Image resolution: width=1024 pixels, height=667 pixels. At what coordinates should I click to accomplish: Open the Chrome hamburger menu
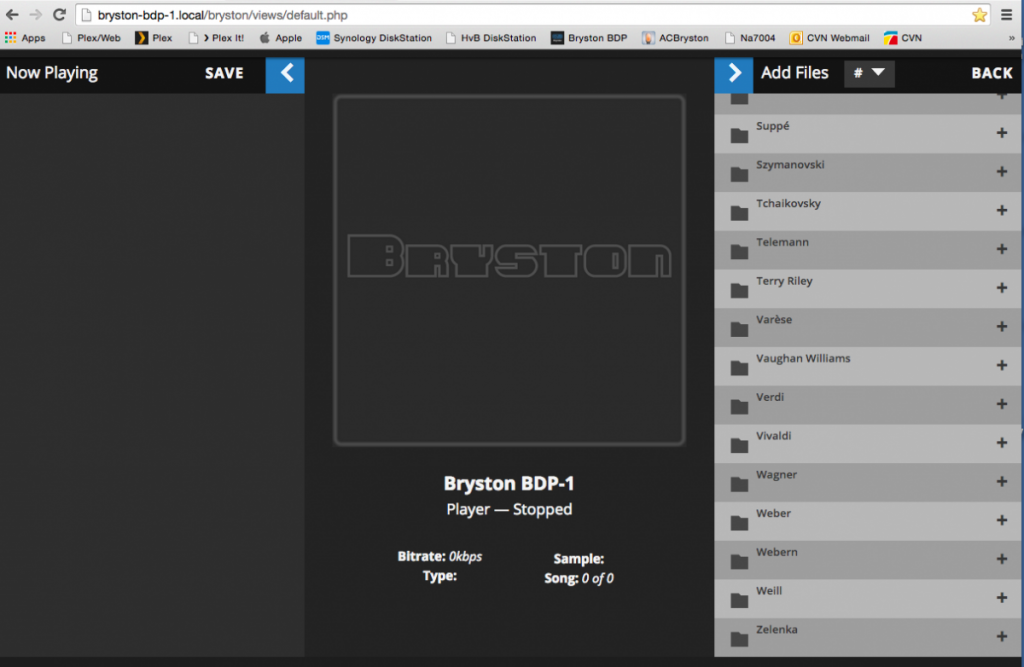point(1006,14)
